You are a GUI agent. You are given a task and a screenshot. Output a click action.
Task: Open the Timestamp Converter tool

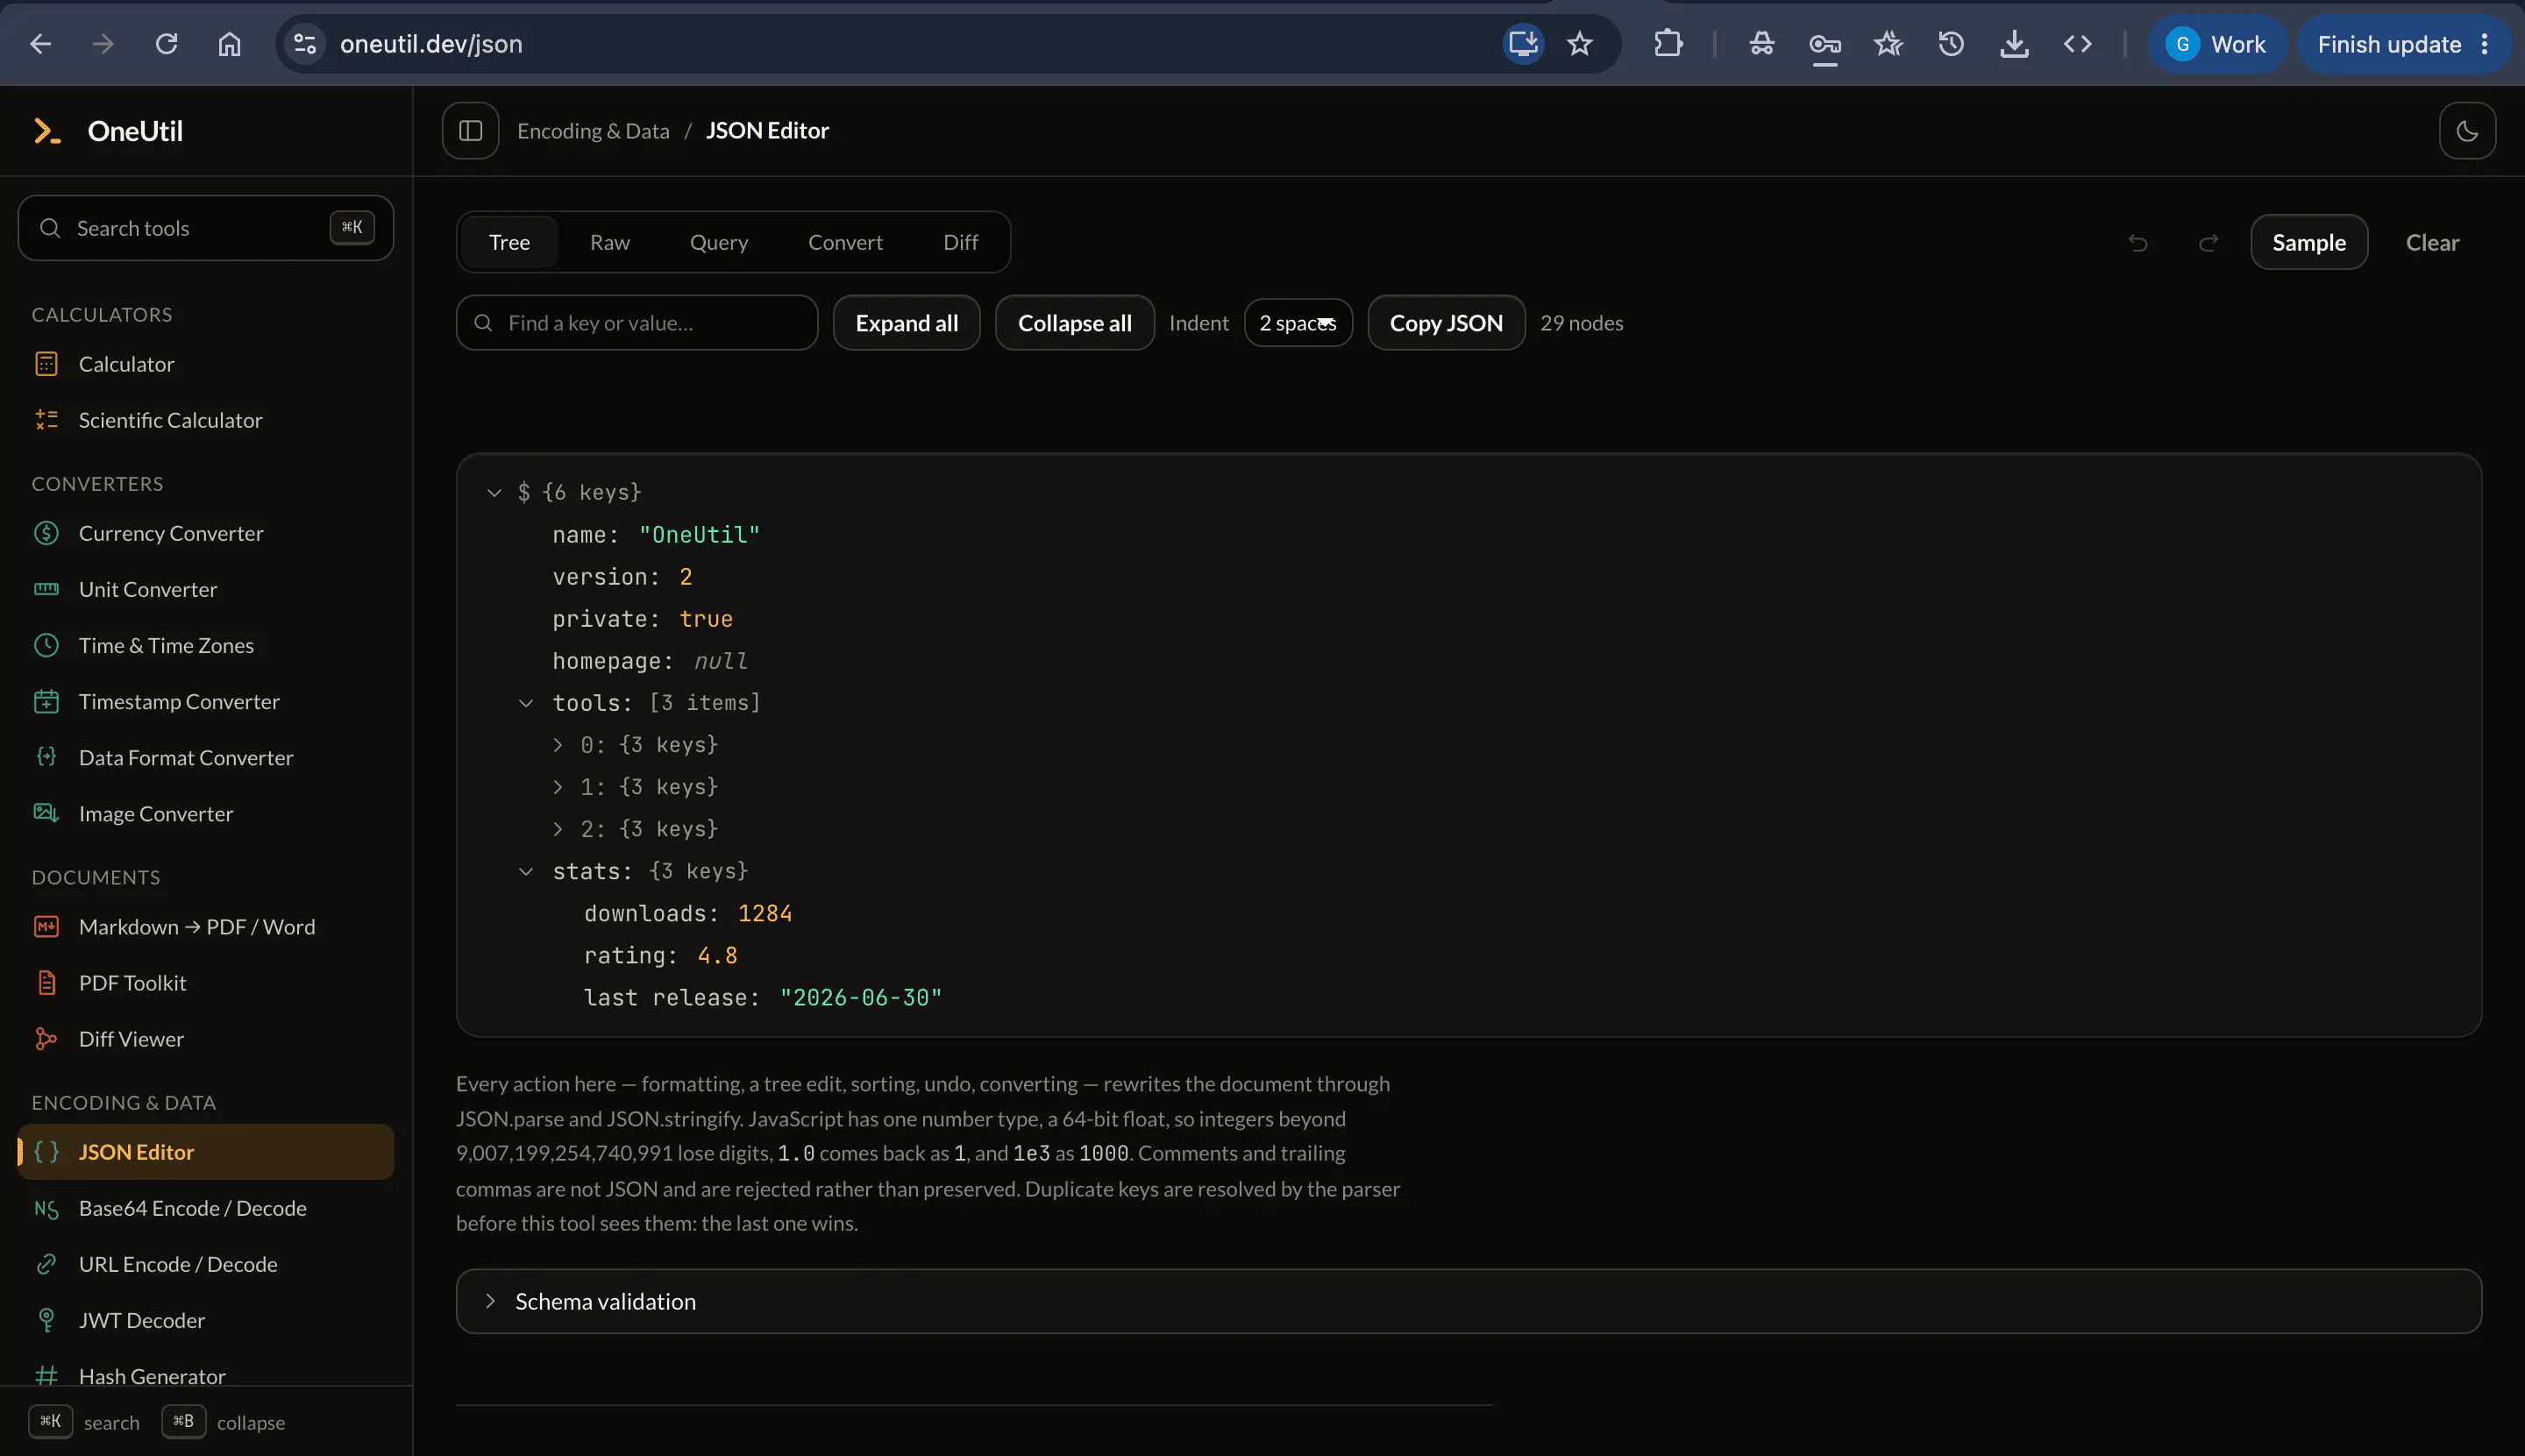[206, 701]
